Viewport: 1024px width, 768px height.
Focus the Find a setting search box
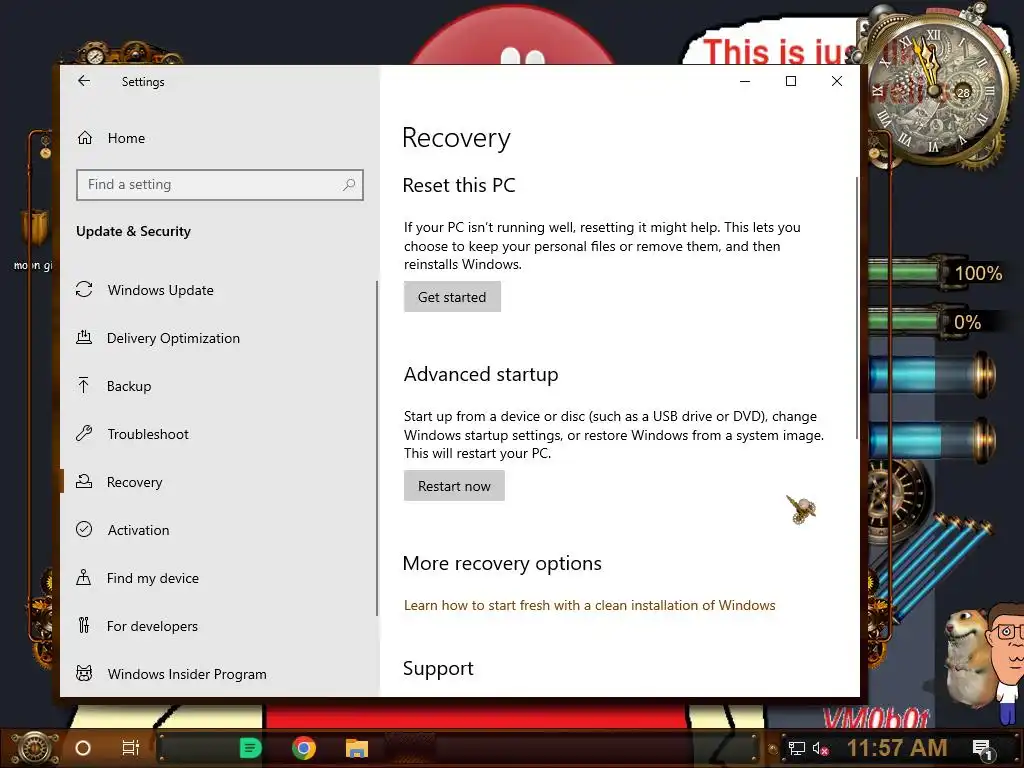pyautogui.click(x=219, y=185)
